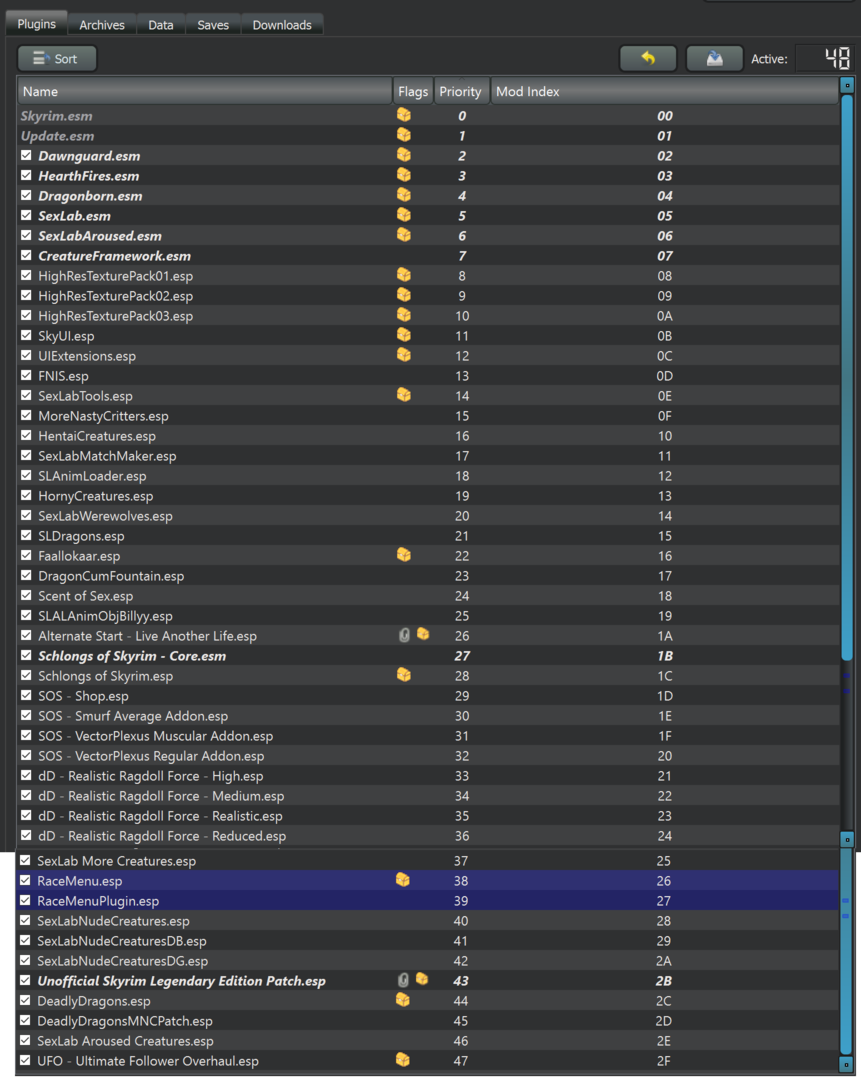This screenshot has height=1080, width=861.
Task: Select the SLDragons.esp plugin row
Action: click(428, 535)
